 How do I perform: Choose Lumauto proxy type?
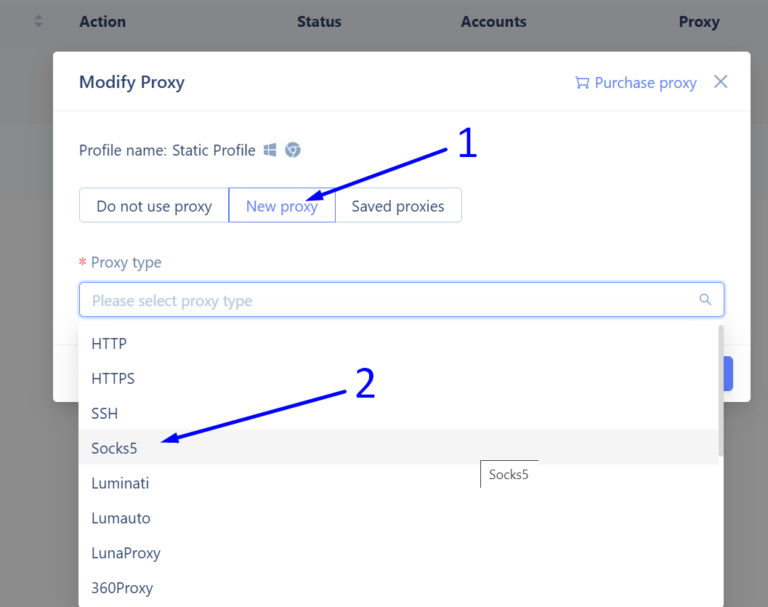pyautogui.click(x=398, y=518)
